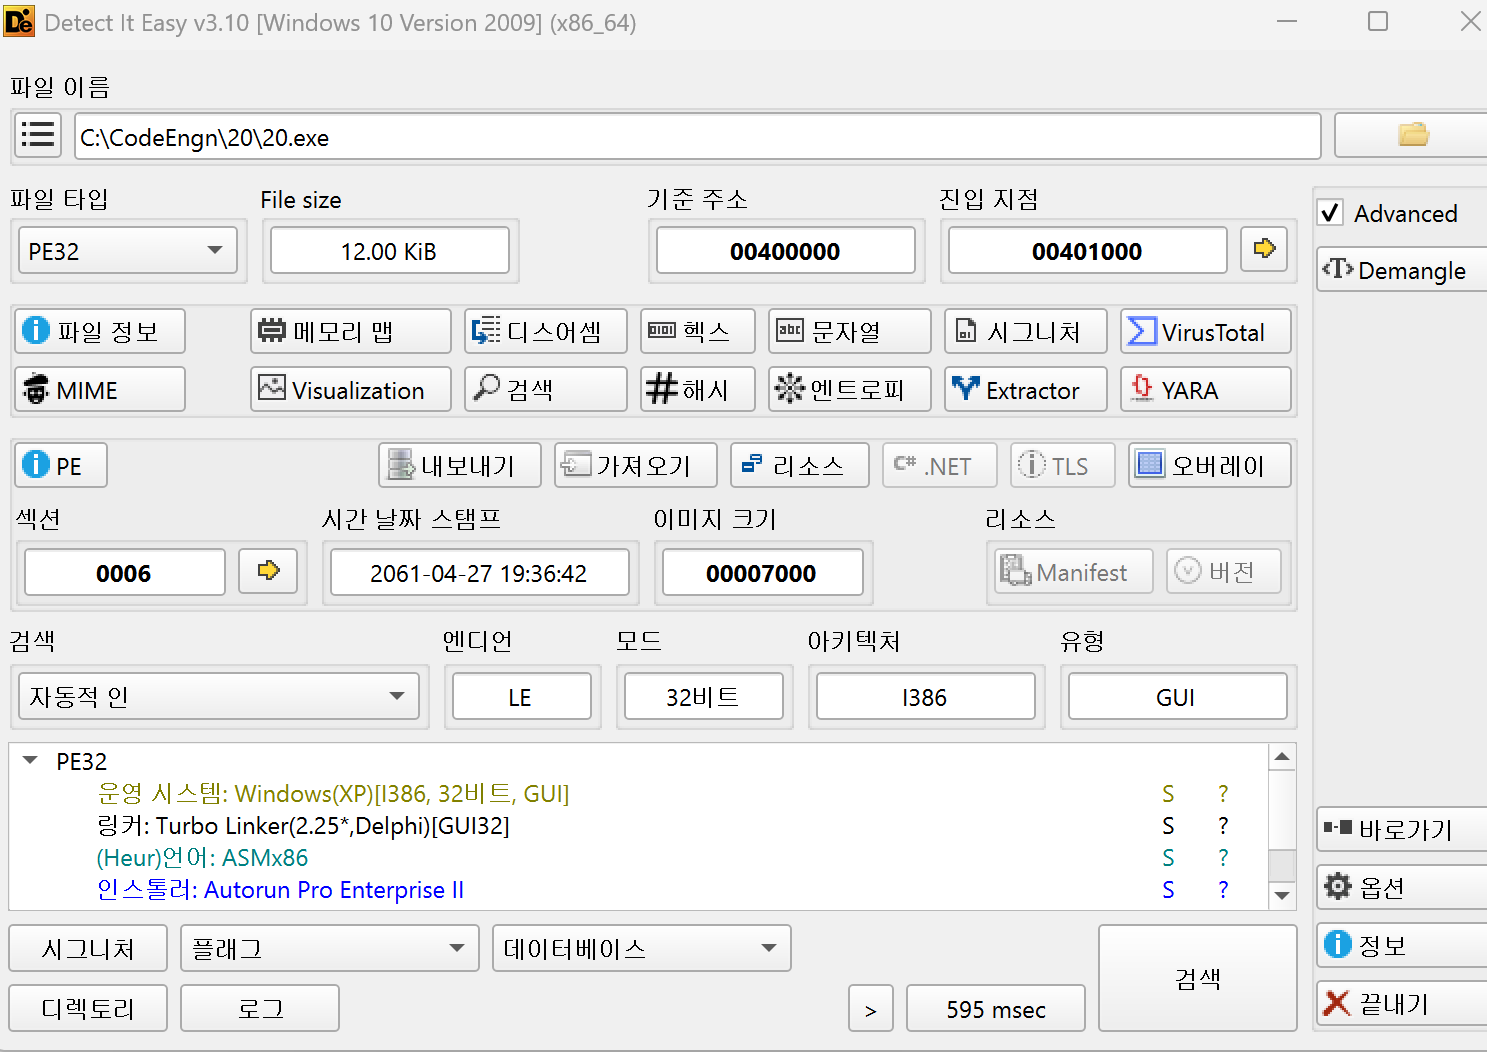Viewport: 1487px width, 1052px height.
Task: Open the 데이터베이스 database dropdown
Action: pyautogui.click(x=642, y=948)
